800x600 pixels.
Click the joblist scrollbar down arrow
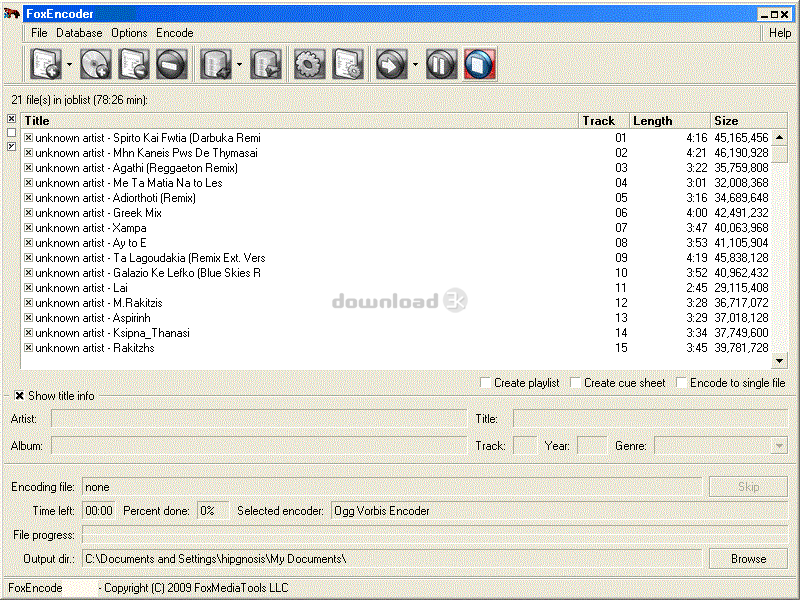(x=780, y=361)
